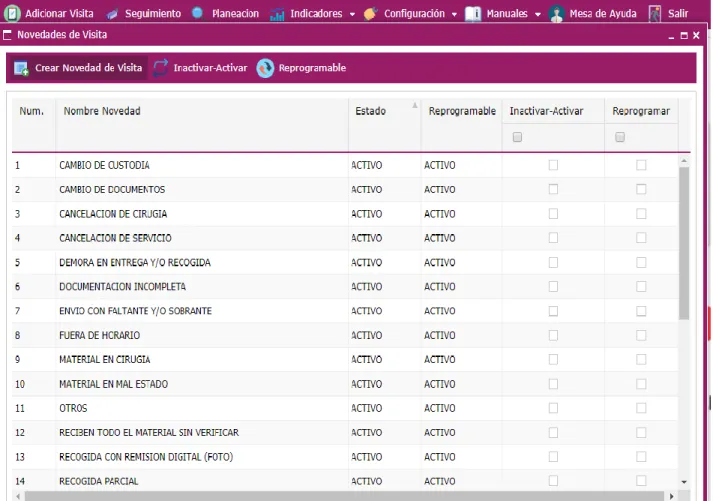Click the Inactivar-Activar toolbar button
Image resolution: width=713 pixels, height=501 pixels.
(x=201, y=68)
